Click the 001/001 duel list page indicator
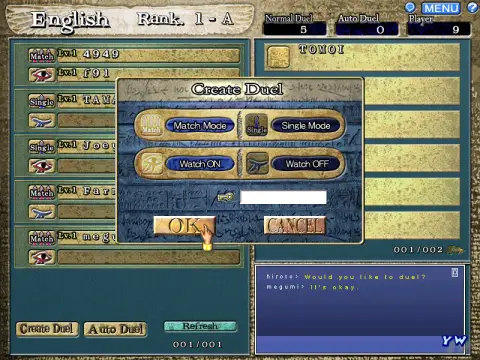 pos(197,344)
